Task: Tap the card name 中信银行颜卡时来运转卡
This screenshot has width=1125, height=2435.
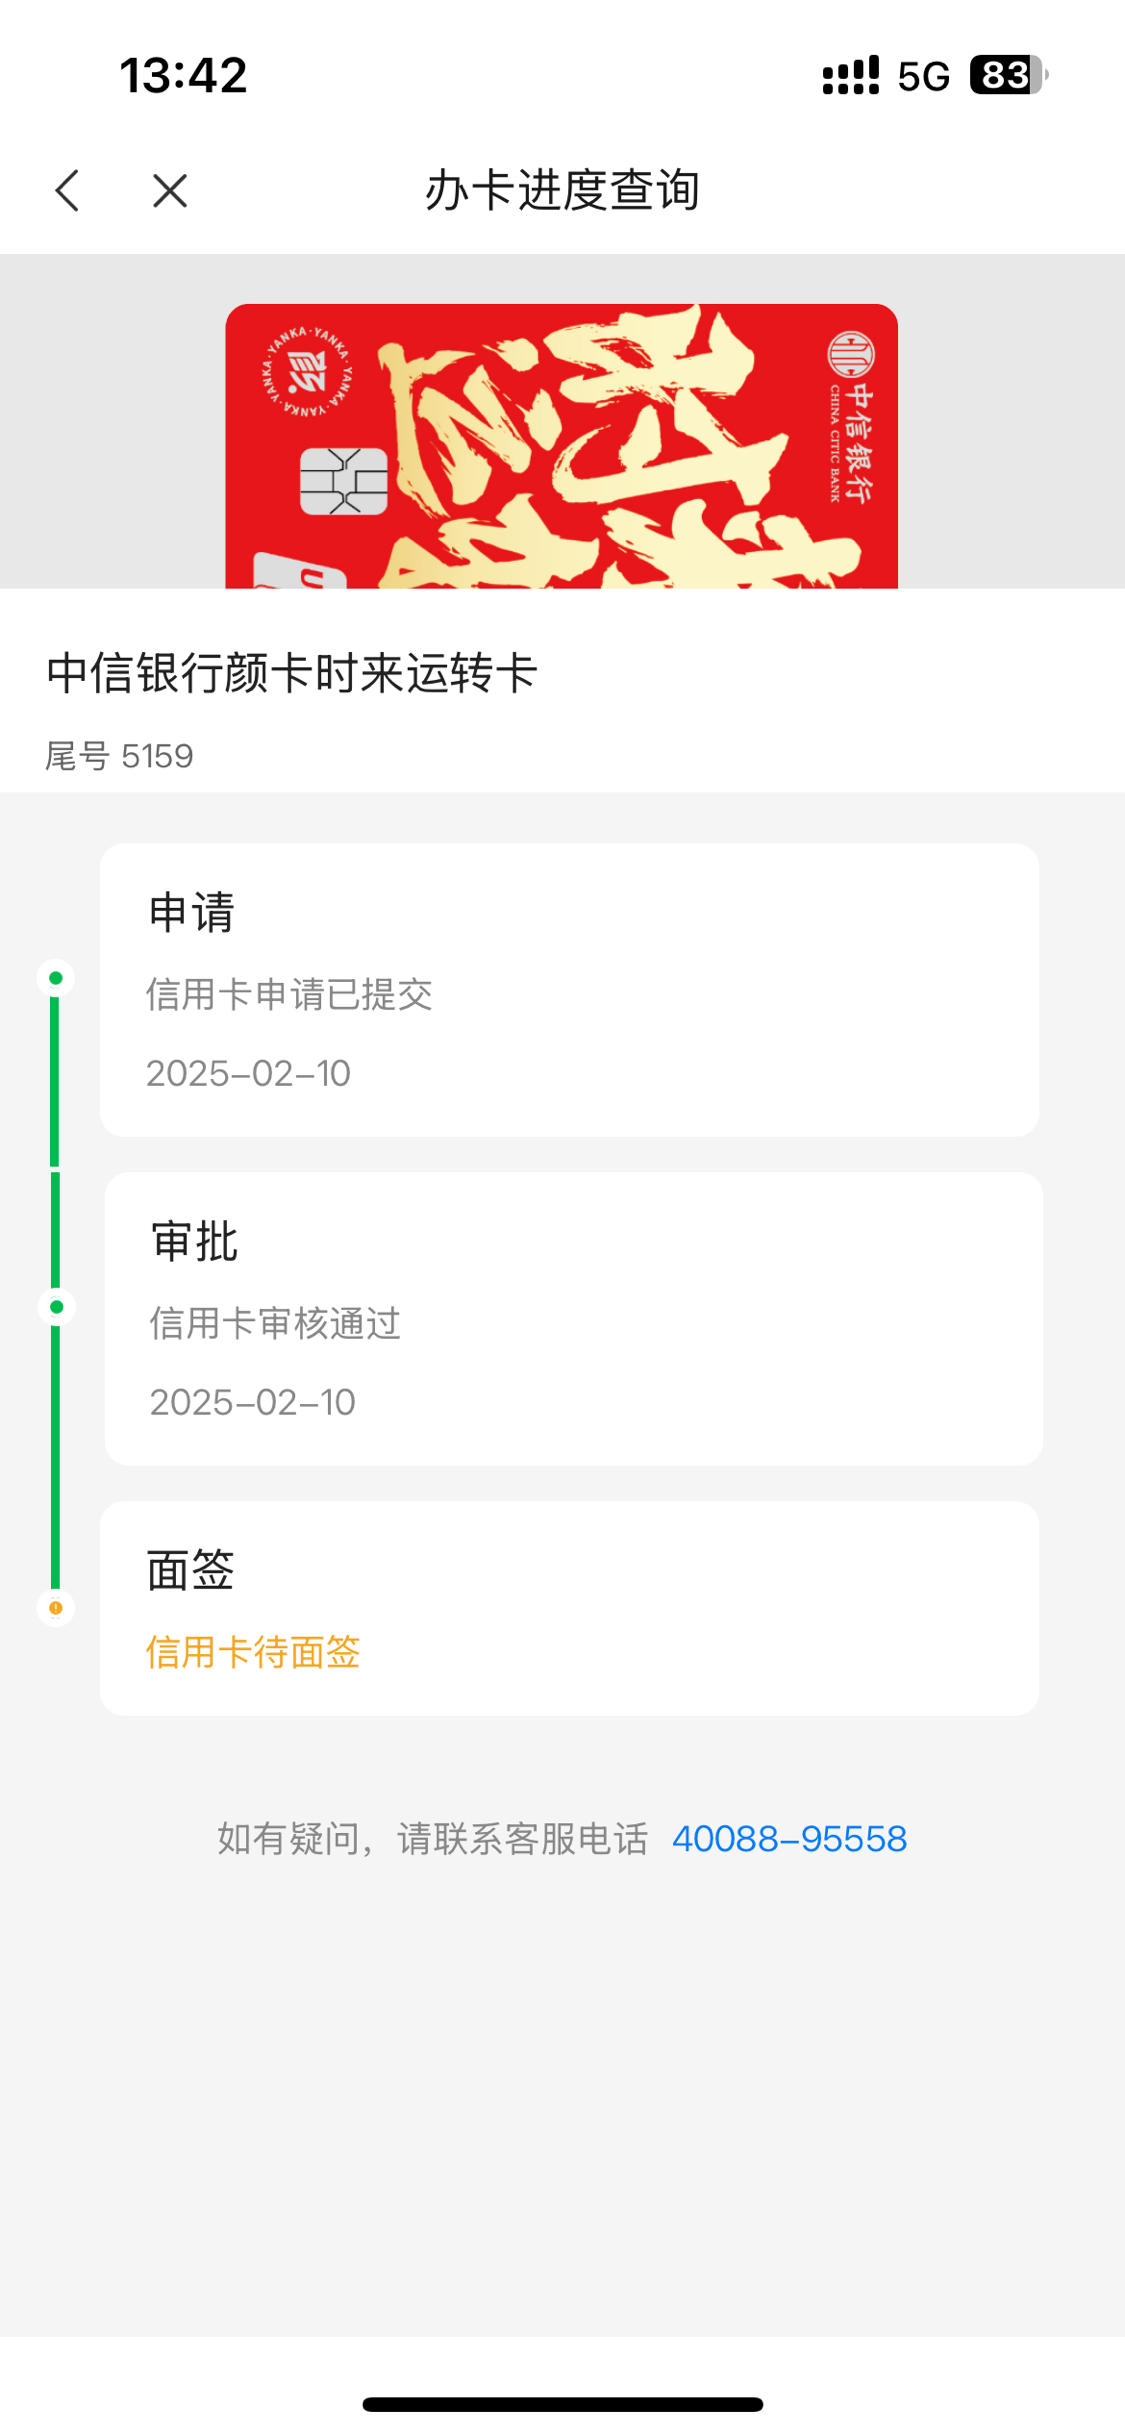Action: (x=292, y=673)
